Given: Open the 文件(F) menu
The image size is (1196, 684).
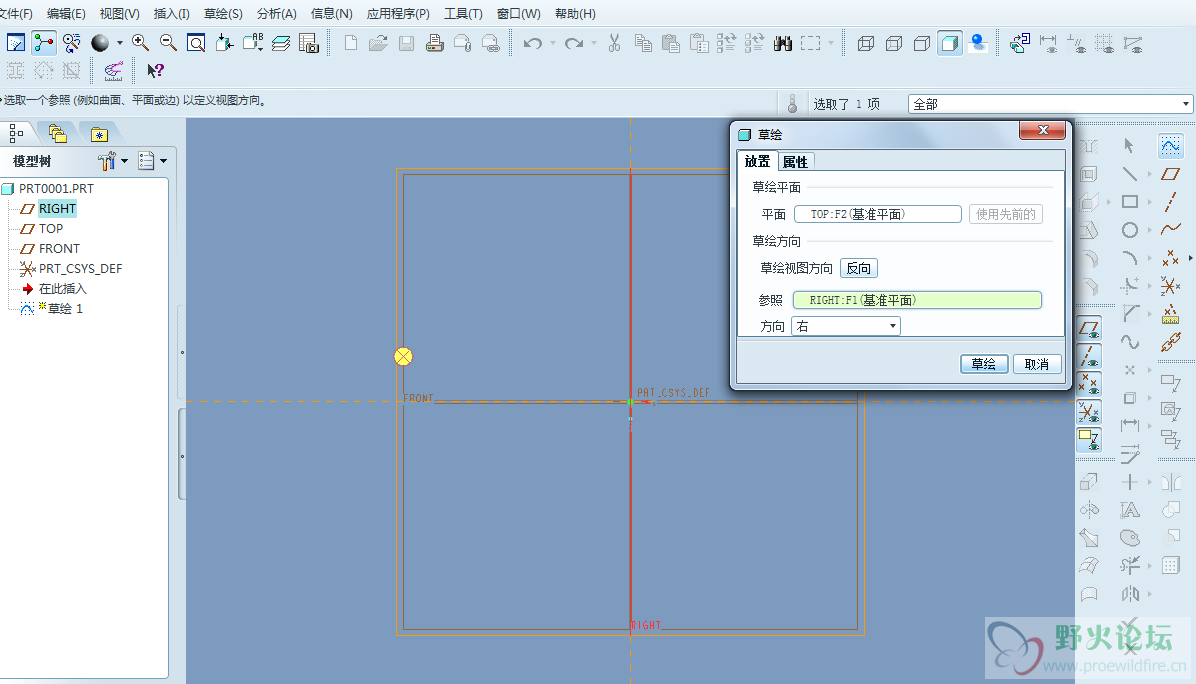Looking at the screenshot, I should click(x=16, y=14).
